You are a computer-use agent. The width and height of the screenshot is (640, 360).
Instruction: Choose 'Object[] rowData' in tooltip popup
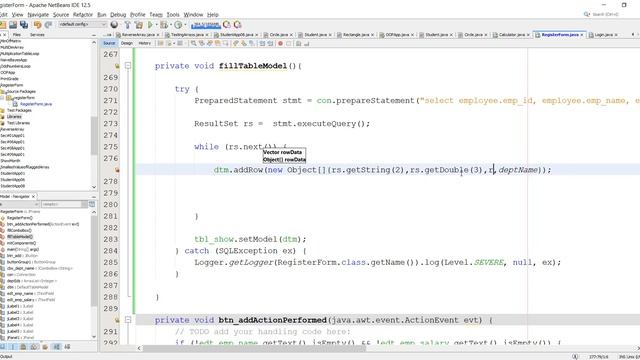[284, 160]
